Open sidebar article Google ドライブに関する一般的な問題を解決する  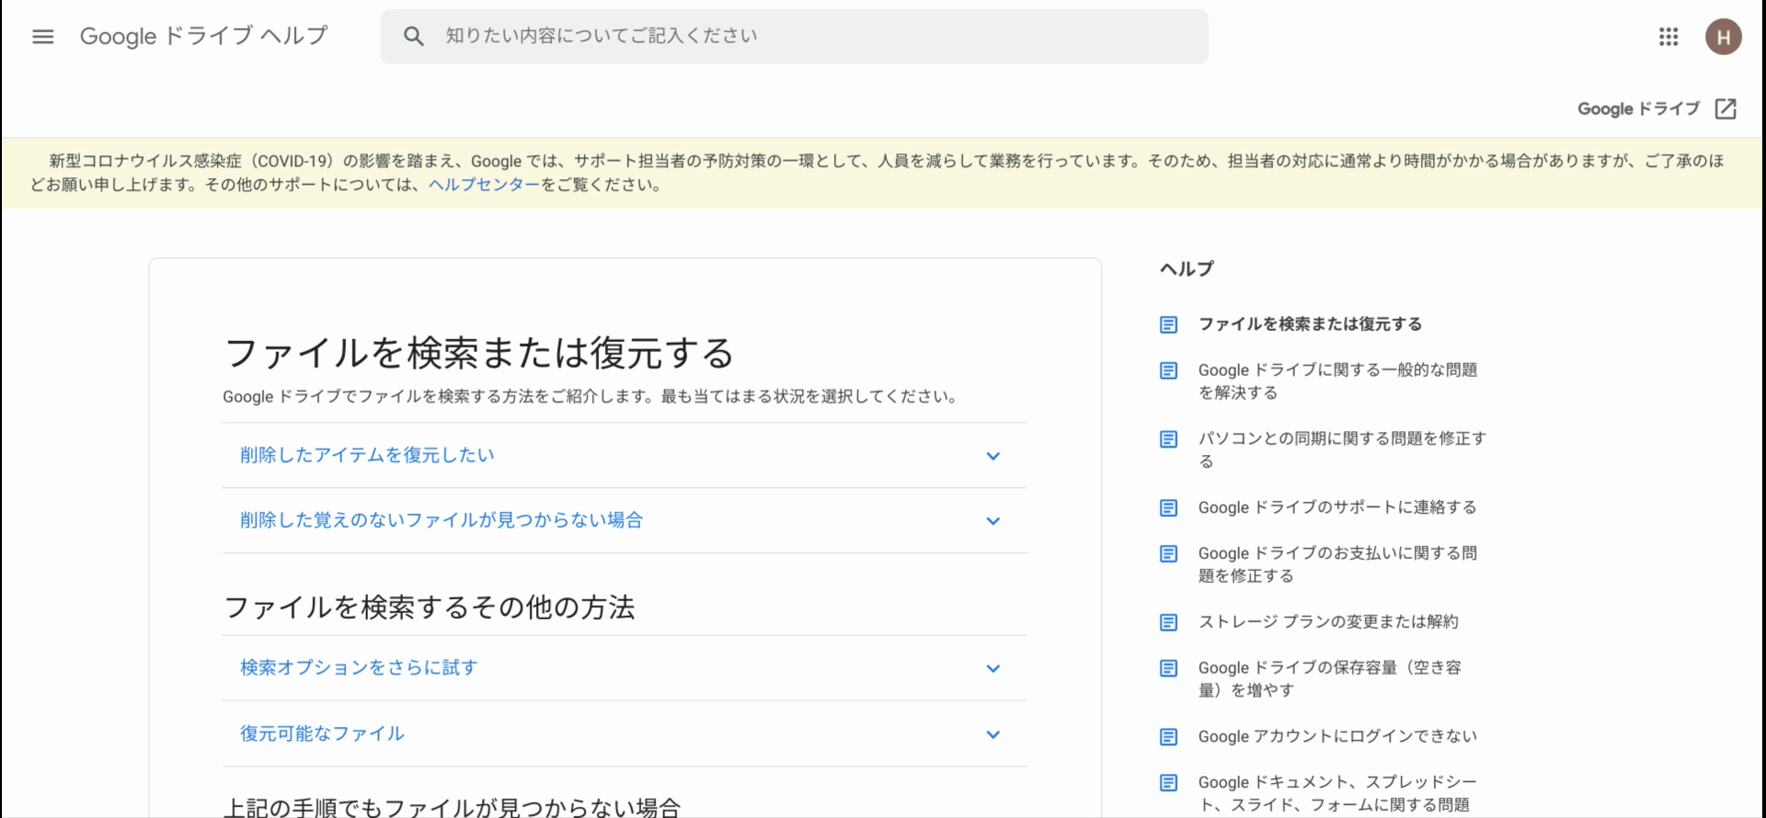pos(1338,381)
